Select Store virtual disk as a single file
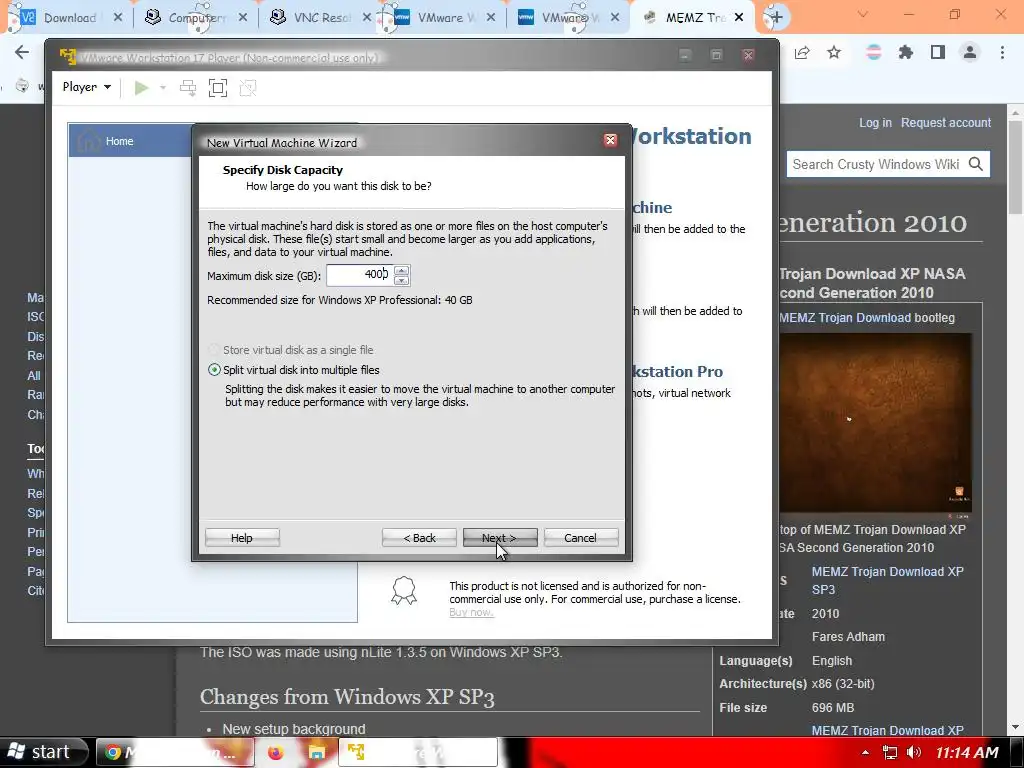The width and height of the screenshot is (1024, 768). (x=291, y=350)
